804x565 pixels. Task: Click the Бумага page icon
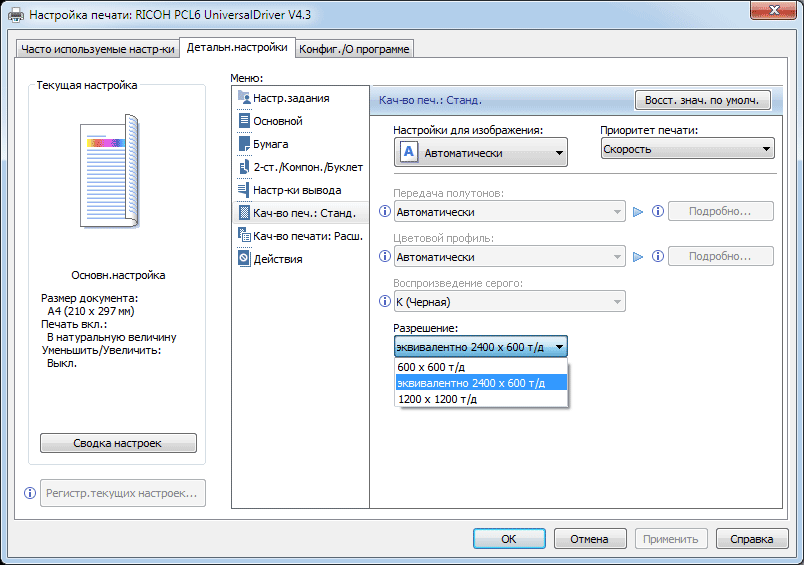(x=244, y=144)
